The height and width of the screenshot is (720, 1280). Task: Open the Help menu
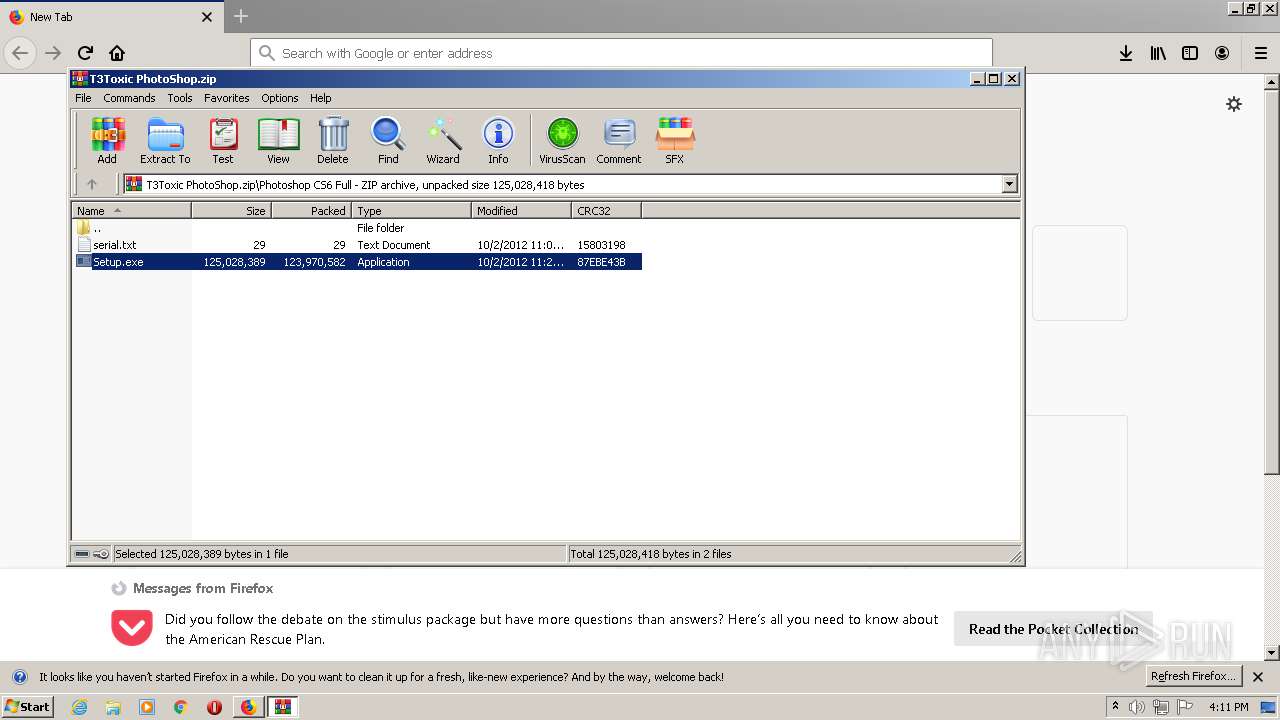pyautogui.click(x=320, y=98)
